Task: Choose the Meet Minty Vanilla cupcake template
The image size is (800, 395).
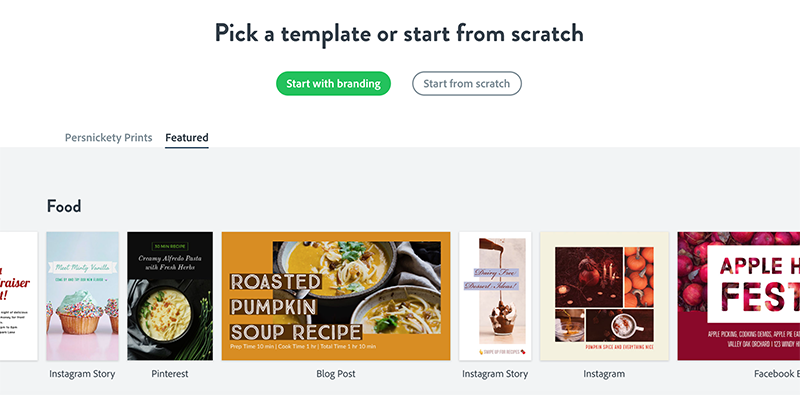Action: point(83,296)
